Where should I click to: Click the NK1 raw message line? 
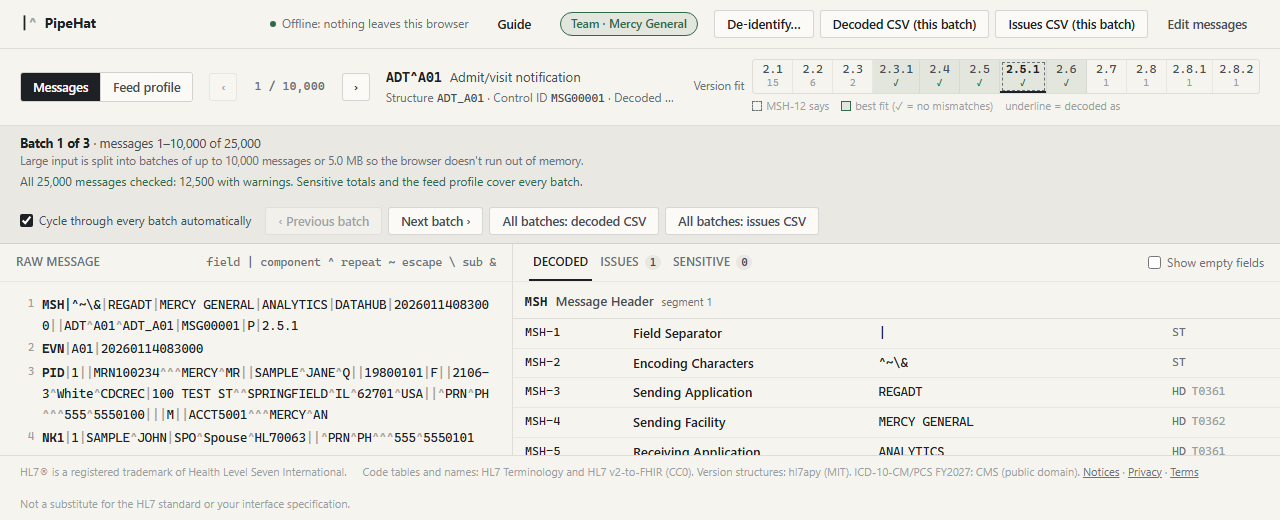point(258,437)
